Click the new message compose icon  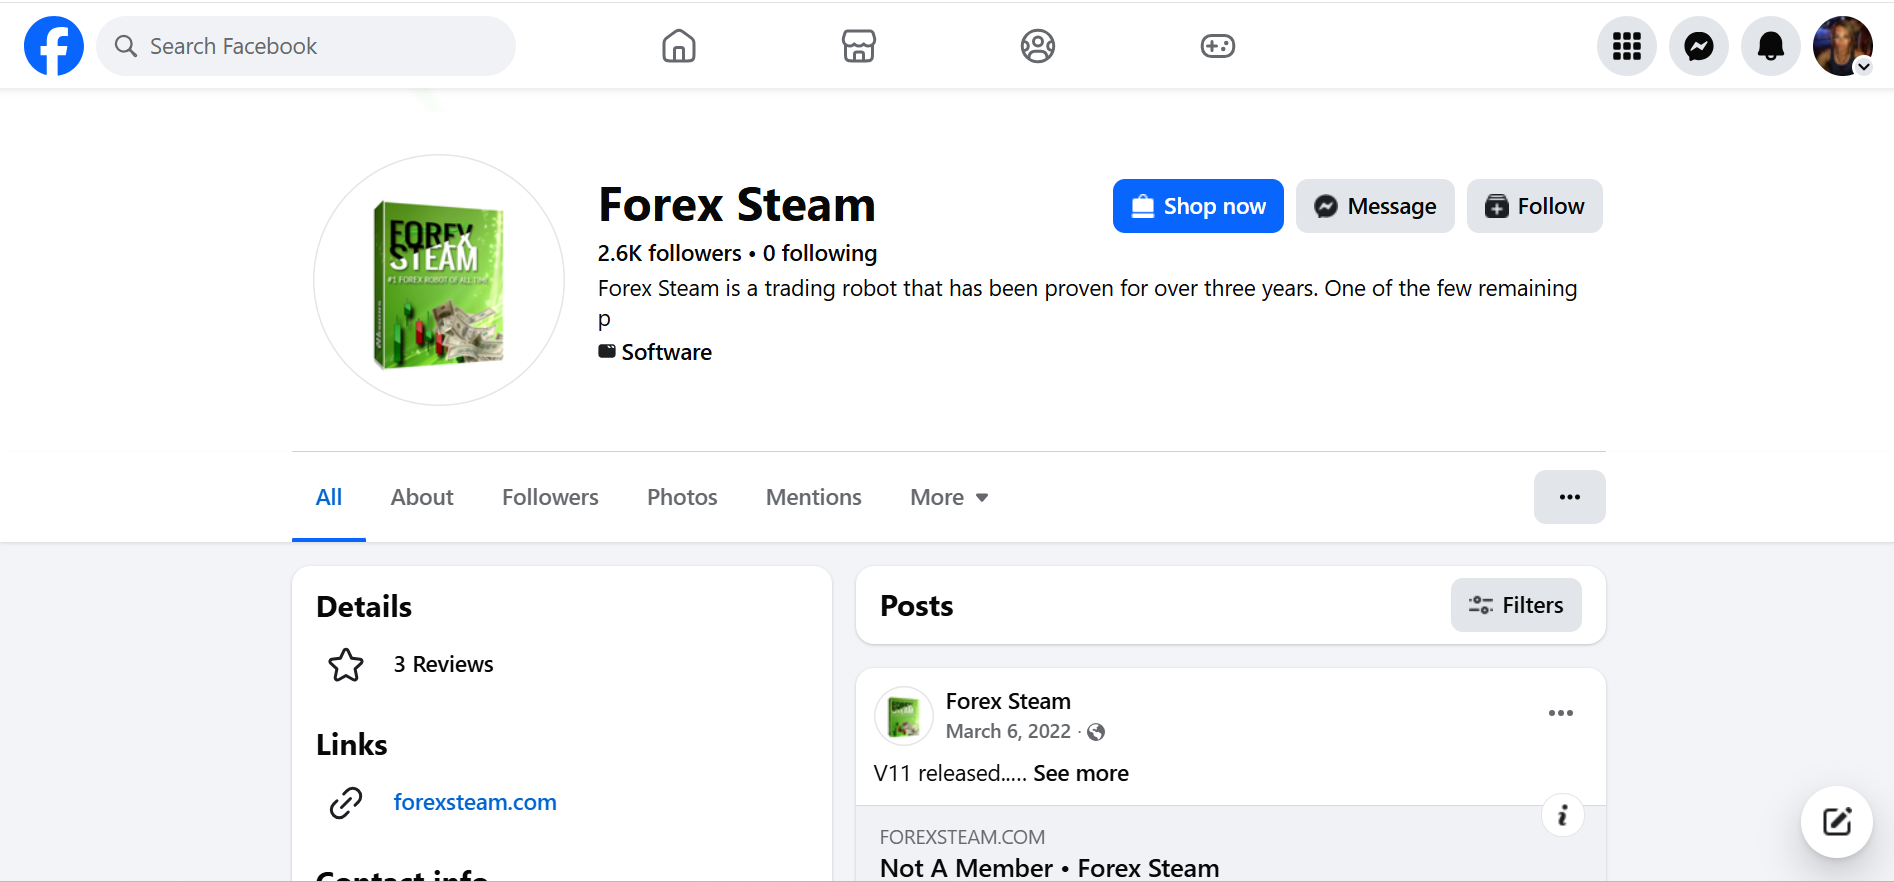click(1837, 822)
